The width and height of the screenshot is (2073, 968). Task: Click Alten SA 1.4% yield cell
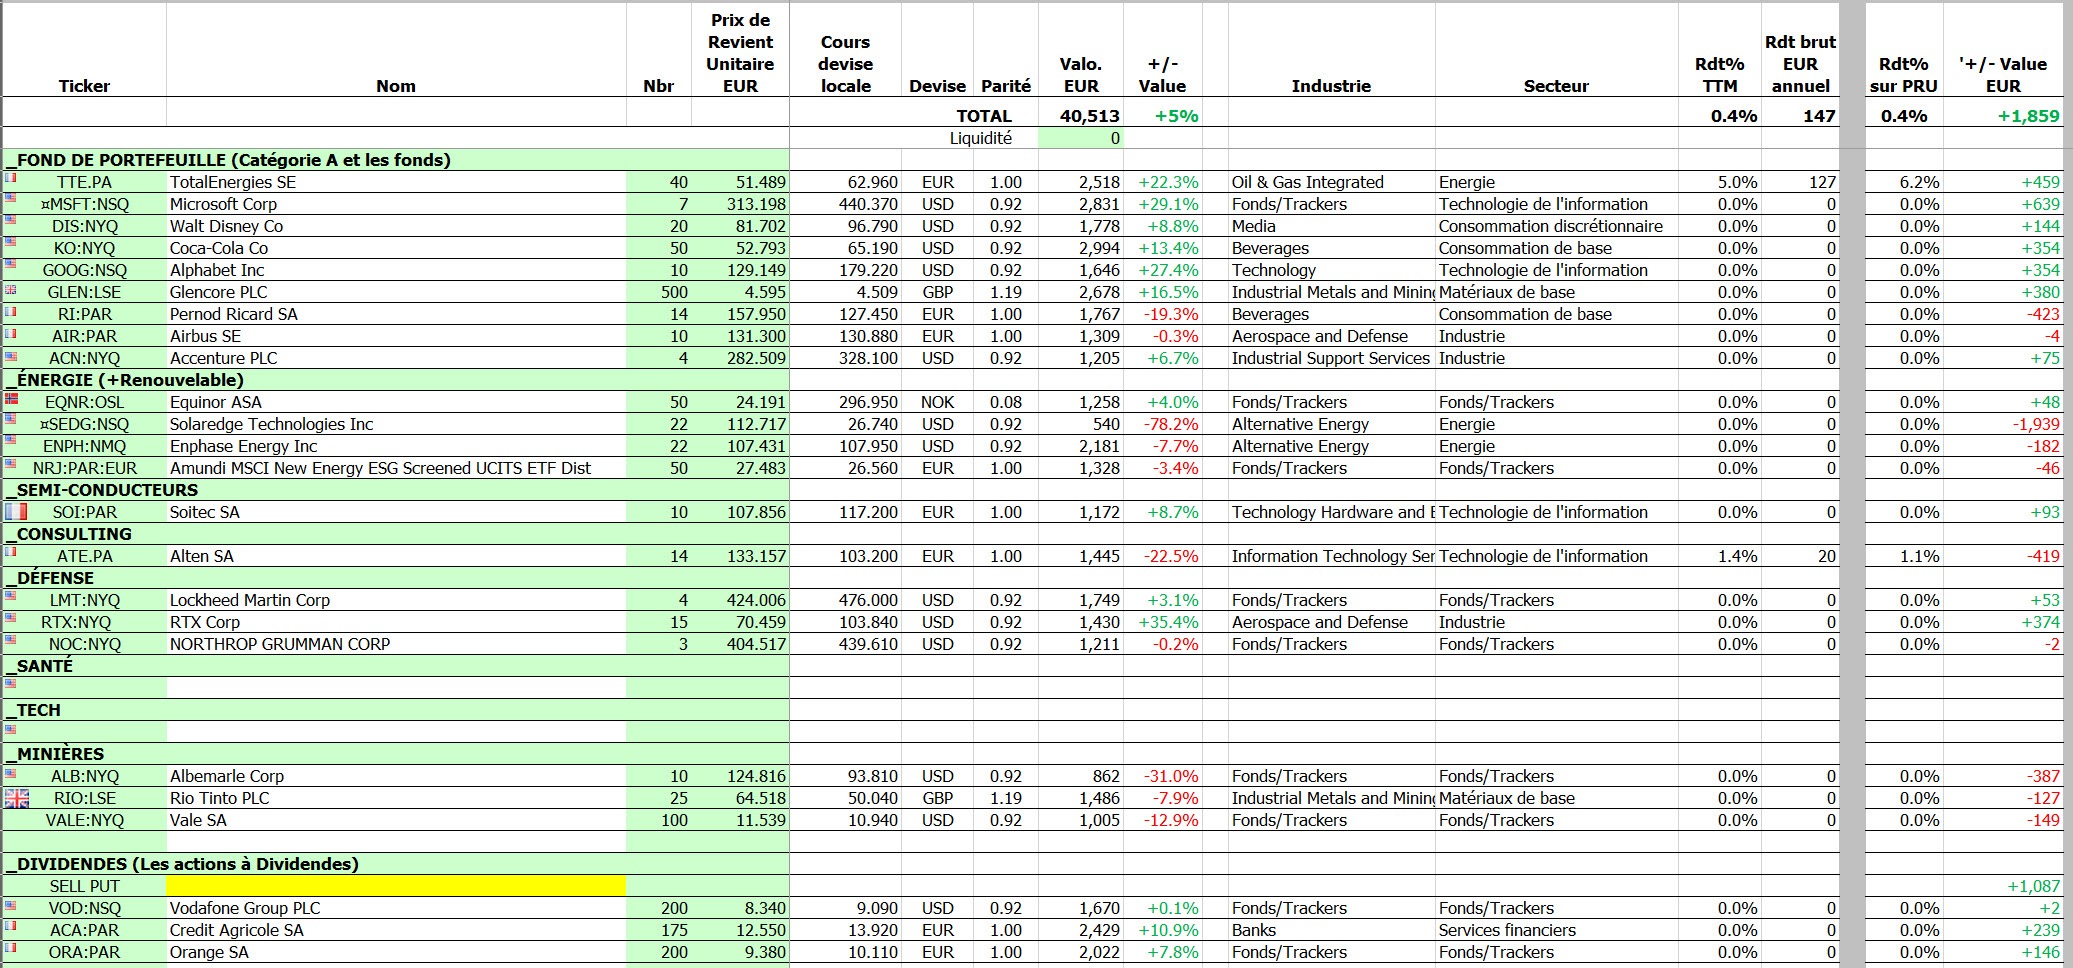tap(1719, 556)
